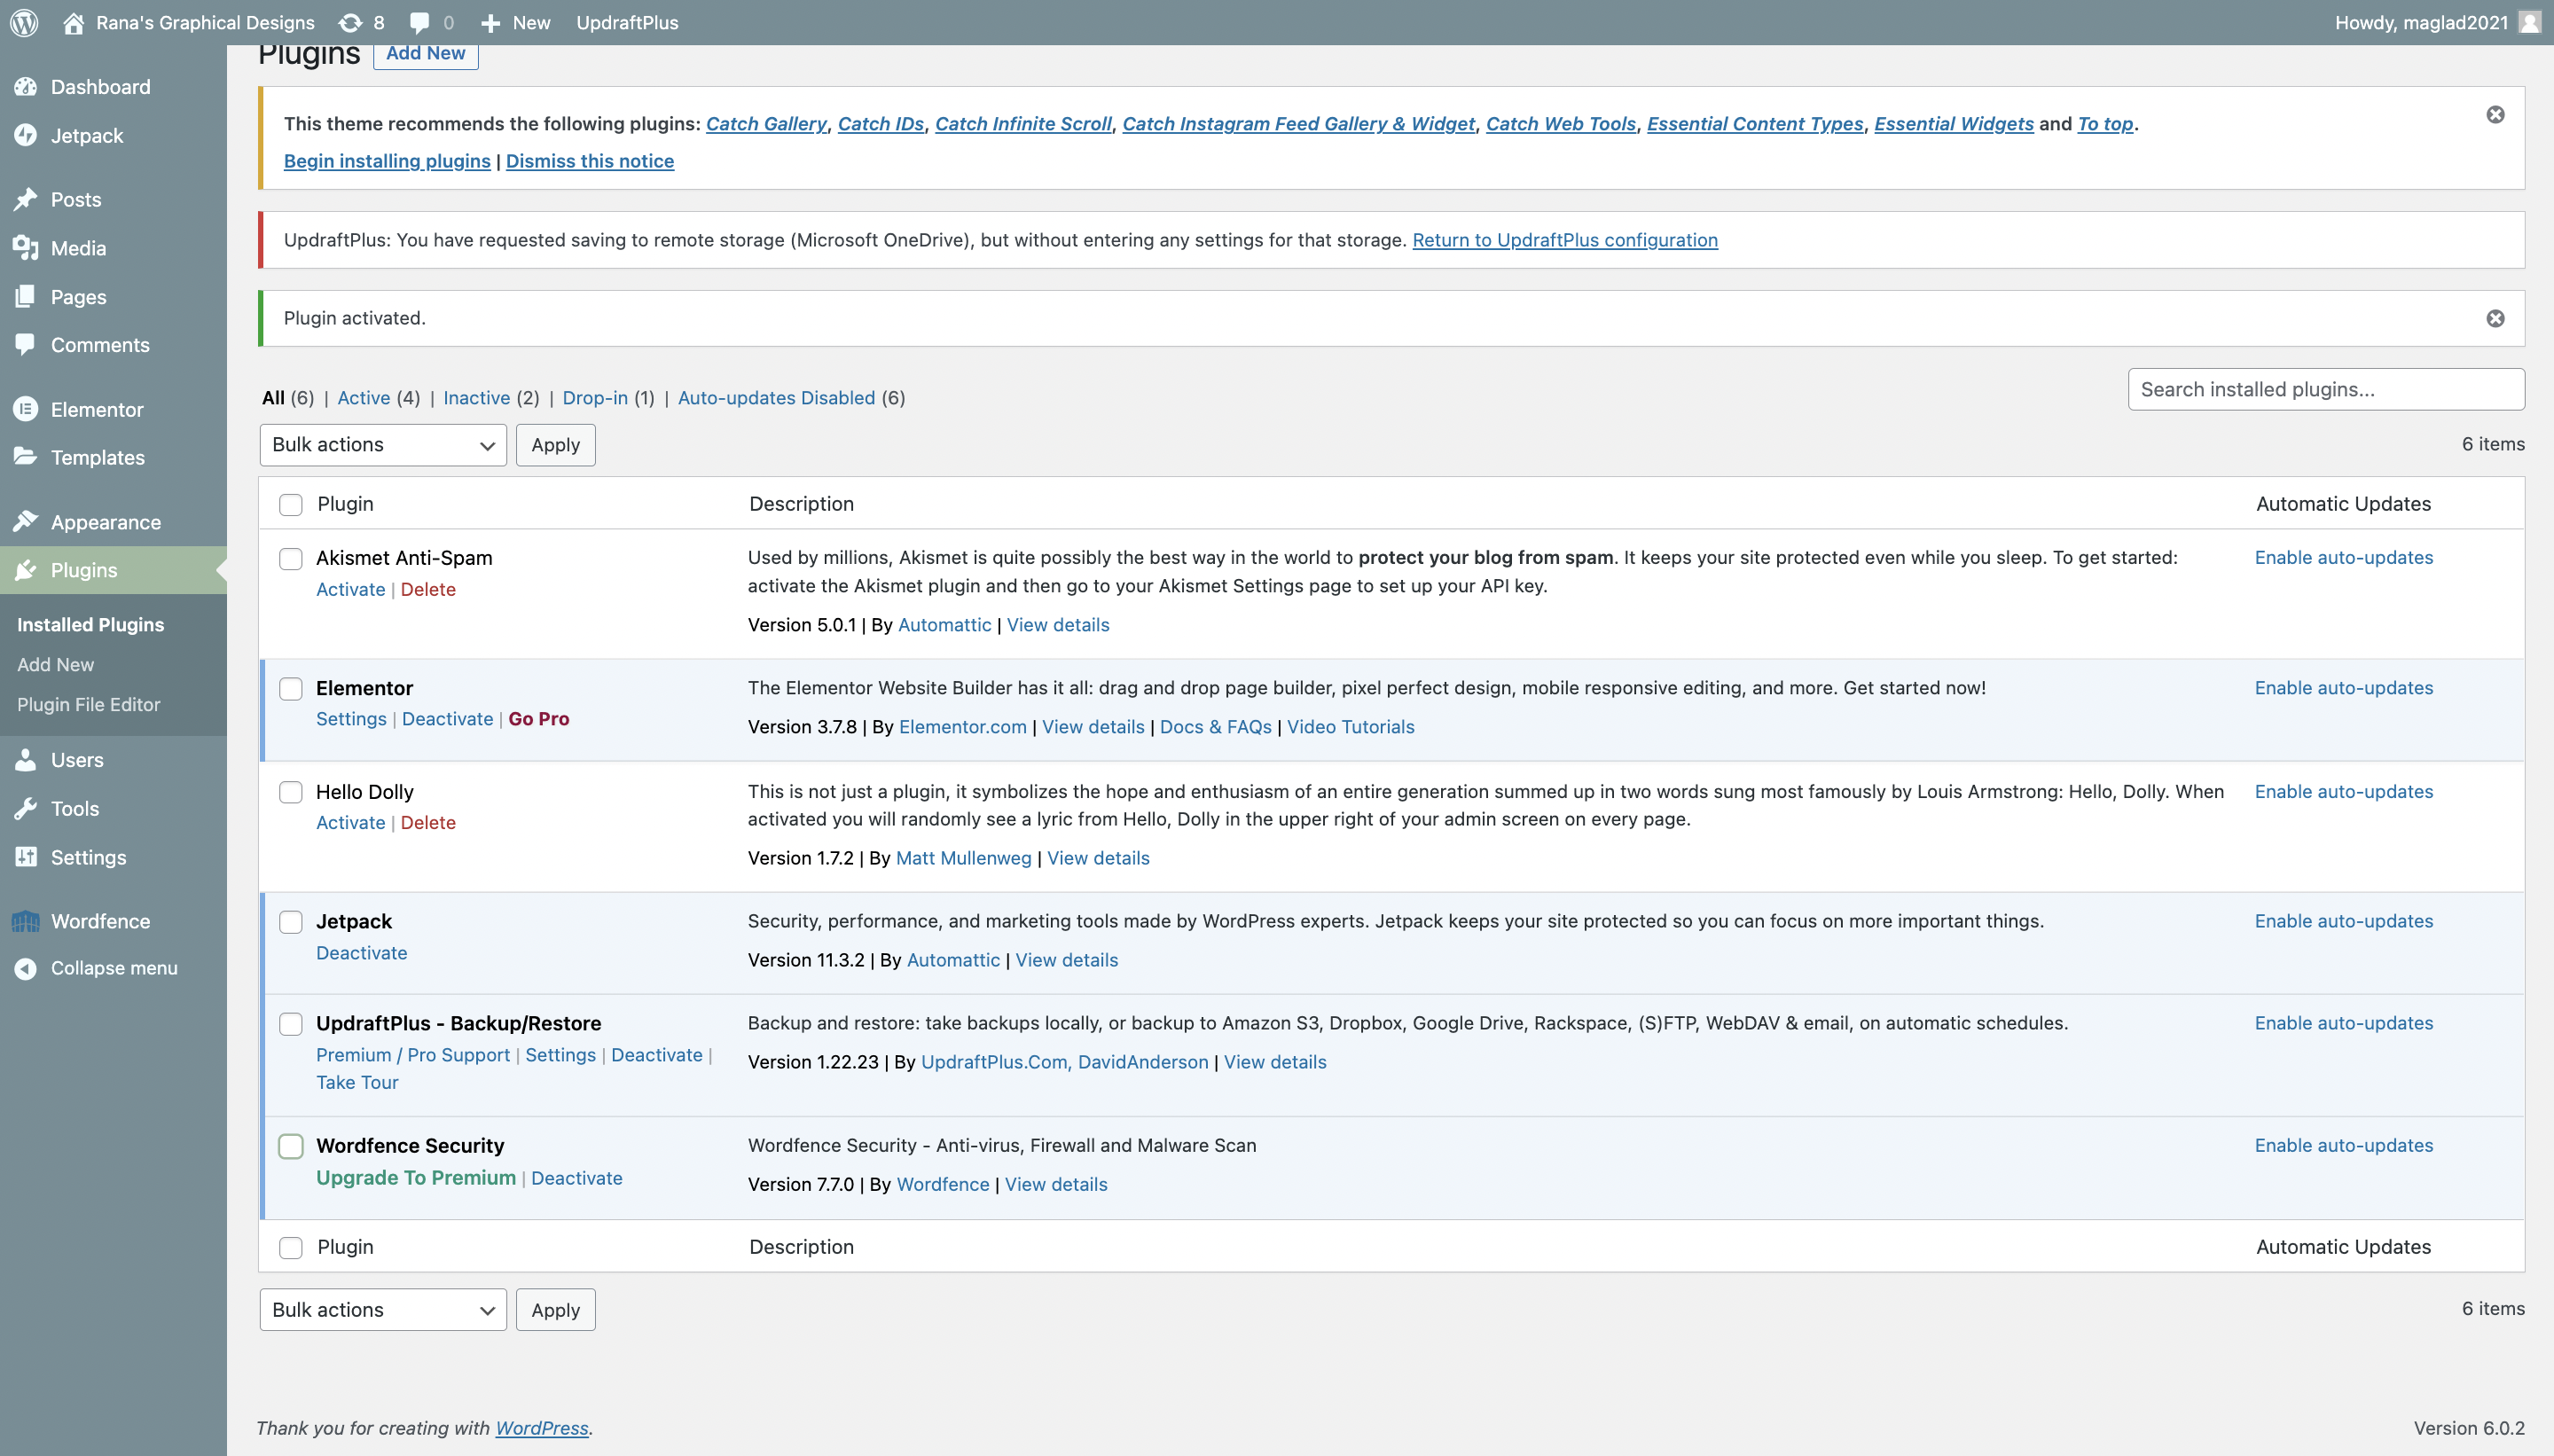Check the Jetpack plugin checkbox
Image resolution: width=2554 pixels, height=1456 pixels.
[290, 922]
